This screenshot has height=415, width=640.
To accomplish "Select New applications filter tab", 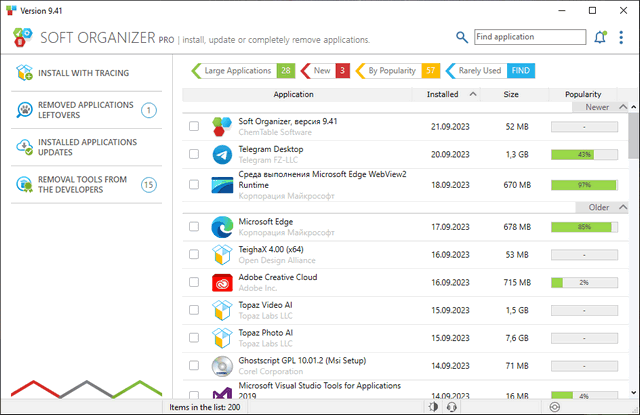I will point(325,71).
